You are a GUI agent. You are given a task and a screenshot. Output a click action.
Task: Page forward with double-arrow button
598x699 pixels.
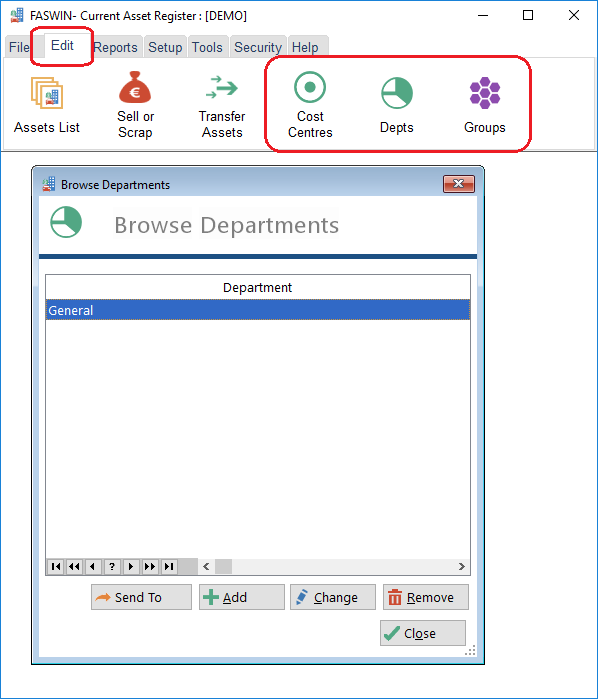point(150,567)
